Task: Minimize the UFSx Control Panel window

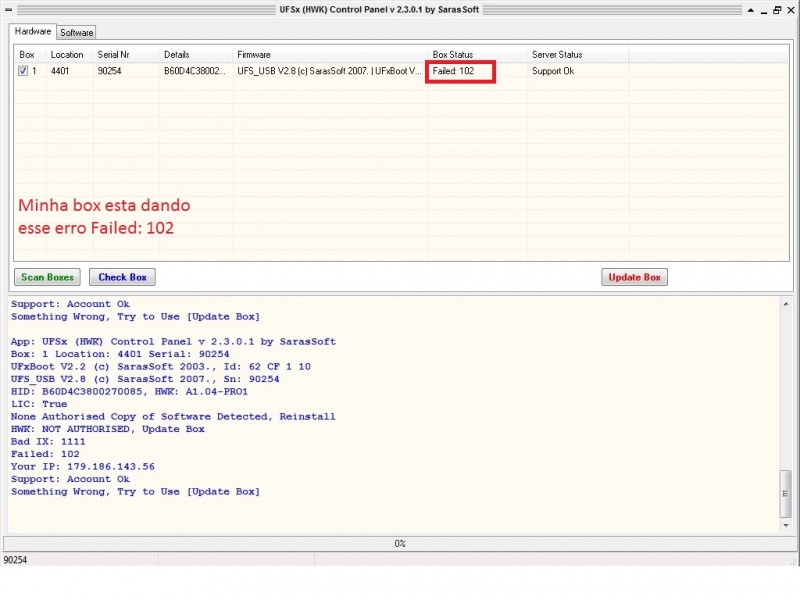Action: [x=764, y=10]
